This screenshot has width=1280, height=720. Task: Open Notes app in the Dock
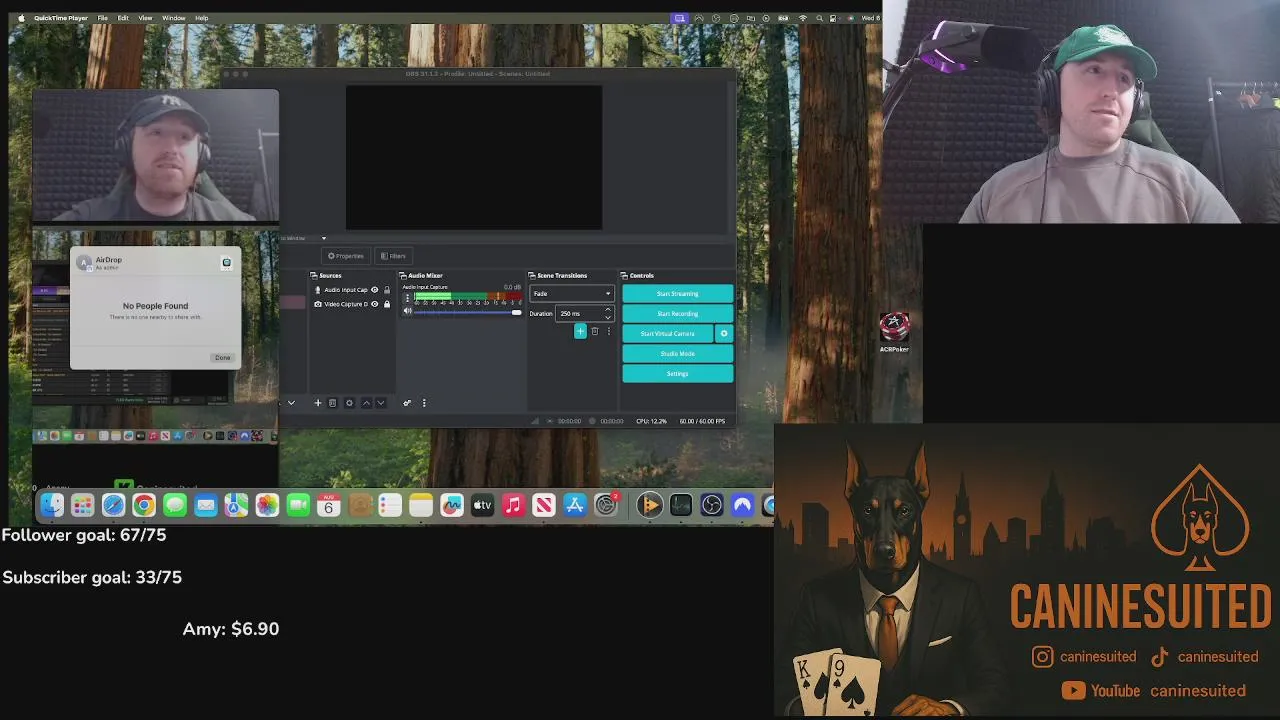point(421,506)
